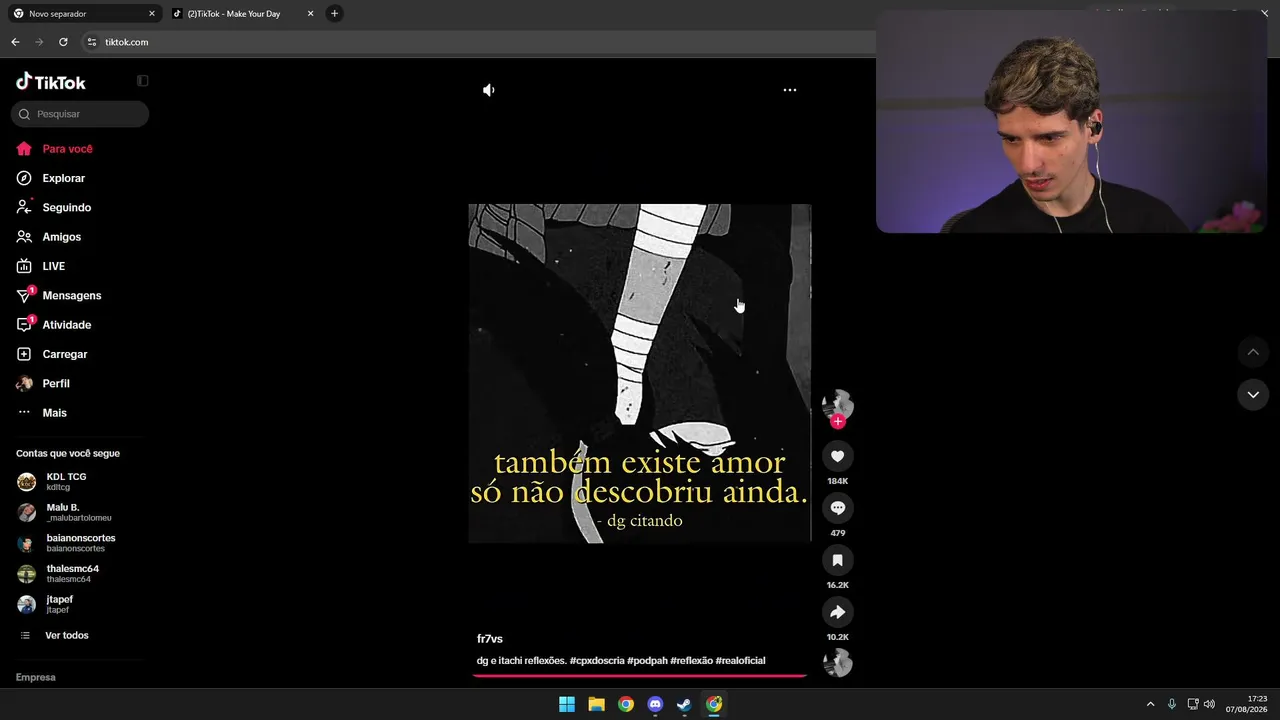1280x720 pixels.
Task: Show hidden system tray icons
Action: pyautogui.click(x=1150, y=704)
